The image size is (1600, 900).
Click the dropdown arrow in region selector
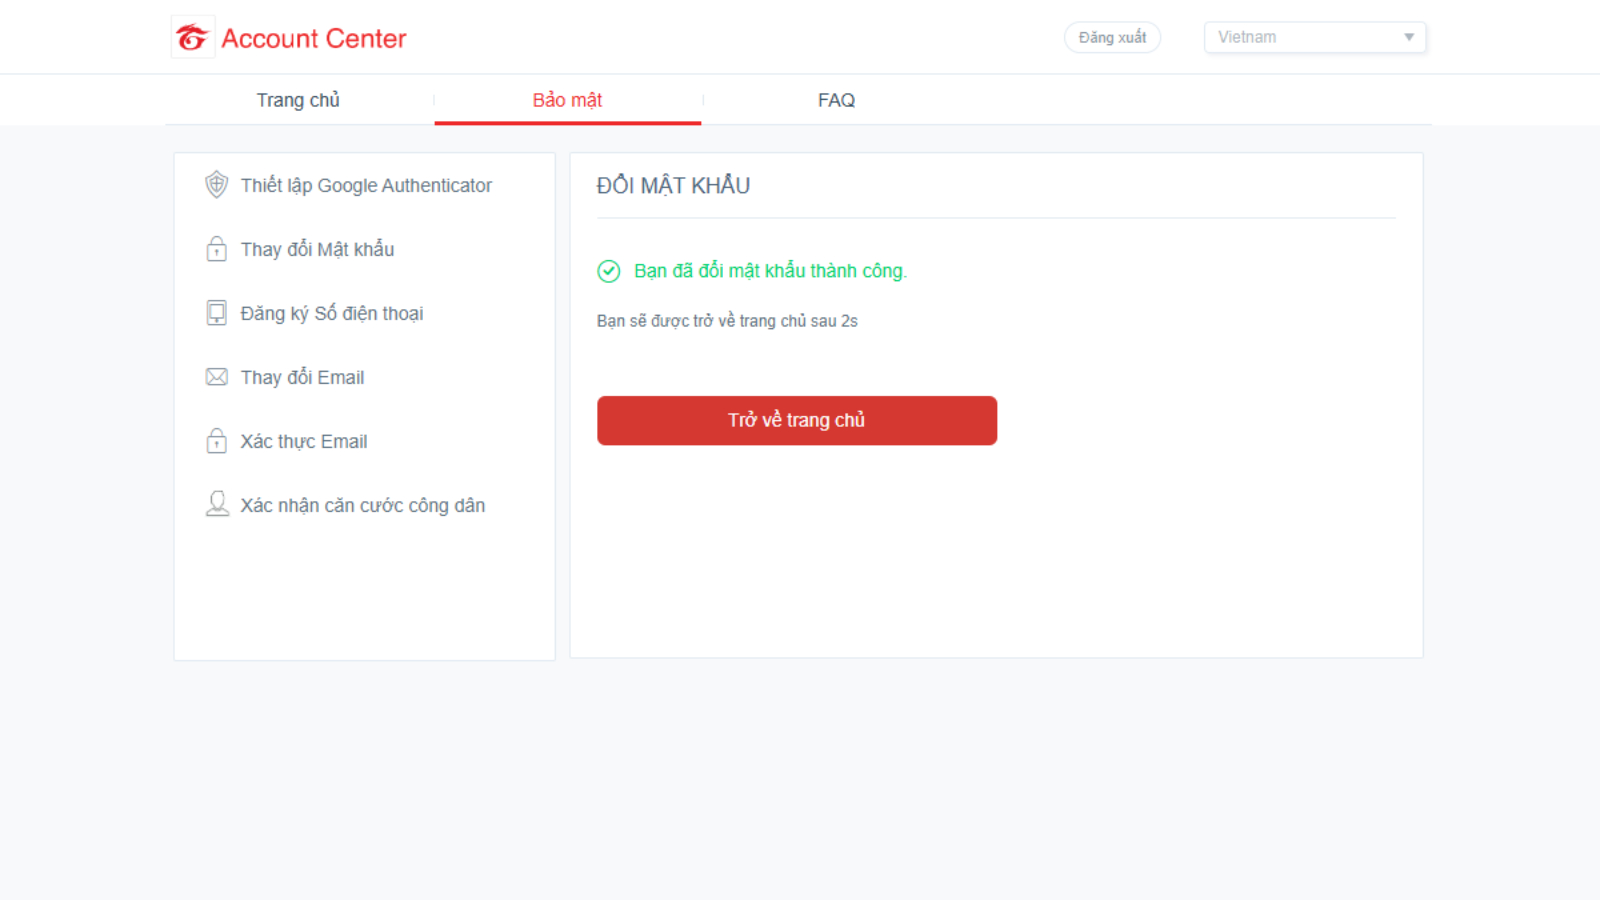click(1409, 37)
